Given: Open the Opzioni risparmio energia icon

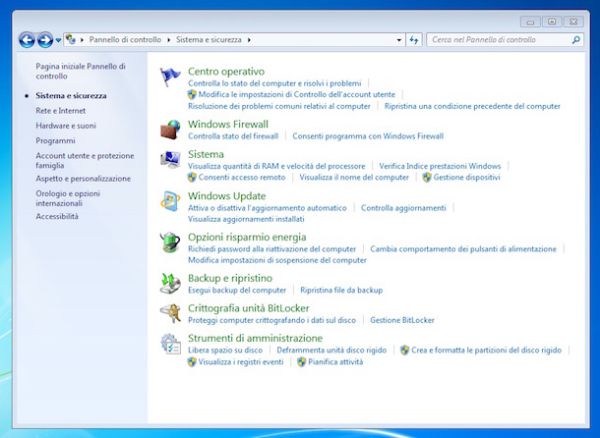Looking at the screenshot, I should [x=171, y=243].
